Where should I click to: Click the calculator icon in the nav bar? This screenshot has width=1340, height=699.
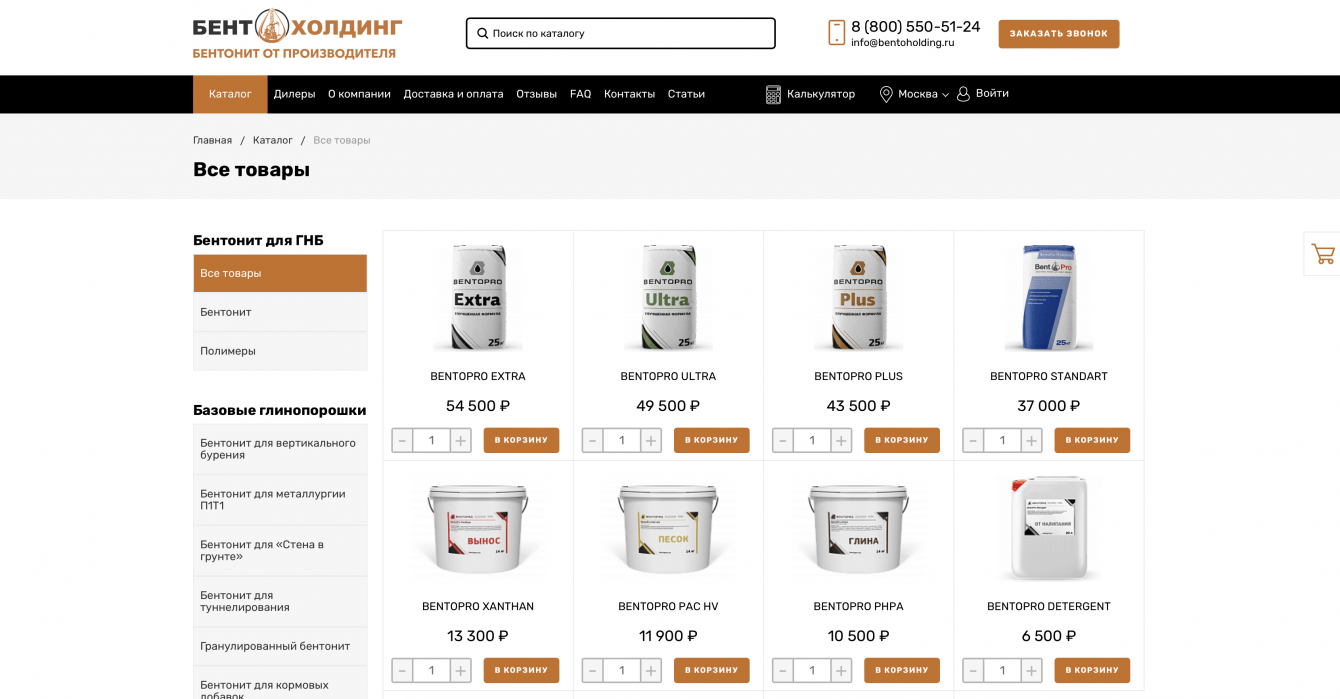click(x=773, y=94)
